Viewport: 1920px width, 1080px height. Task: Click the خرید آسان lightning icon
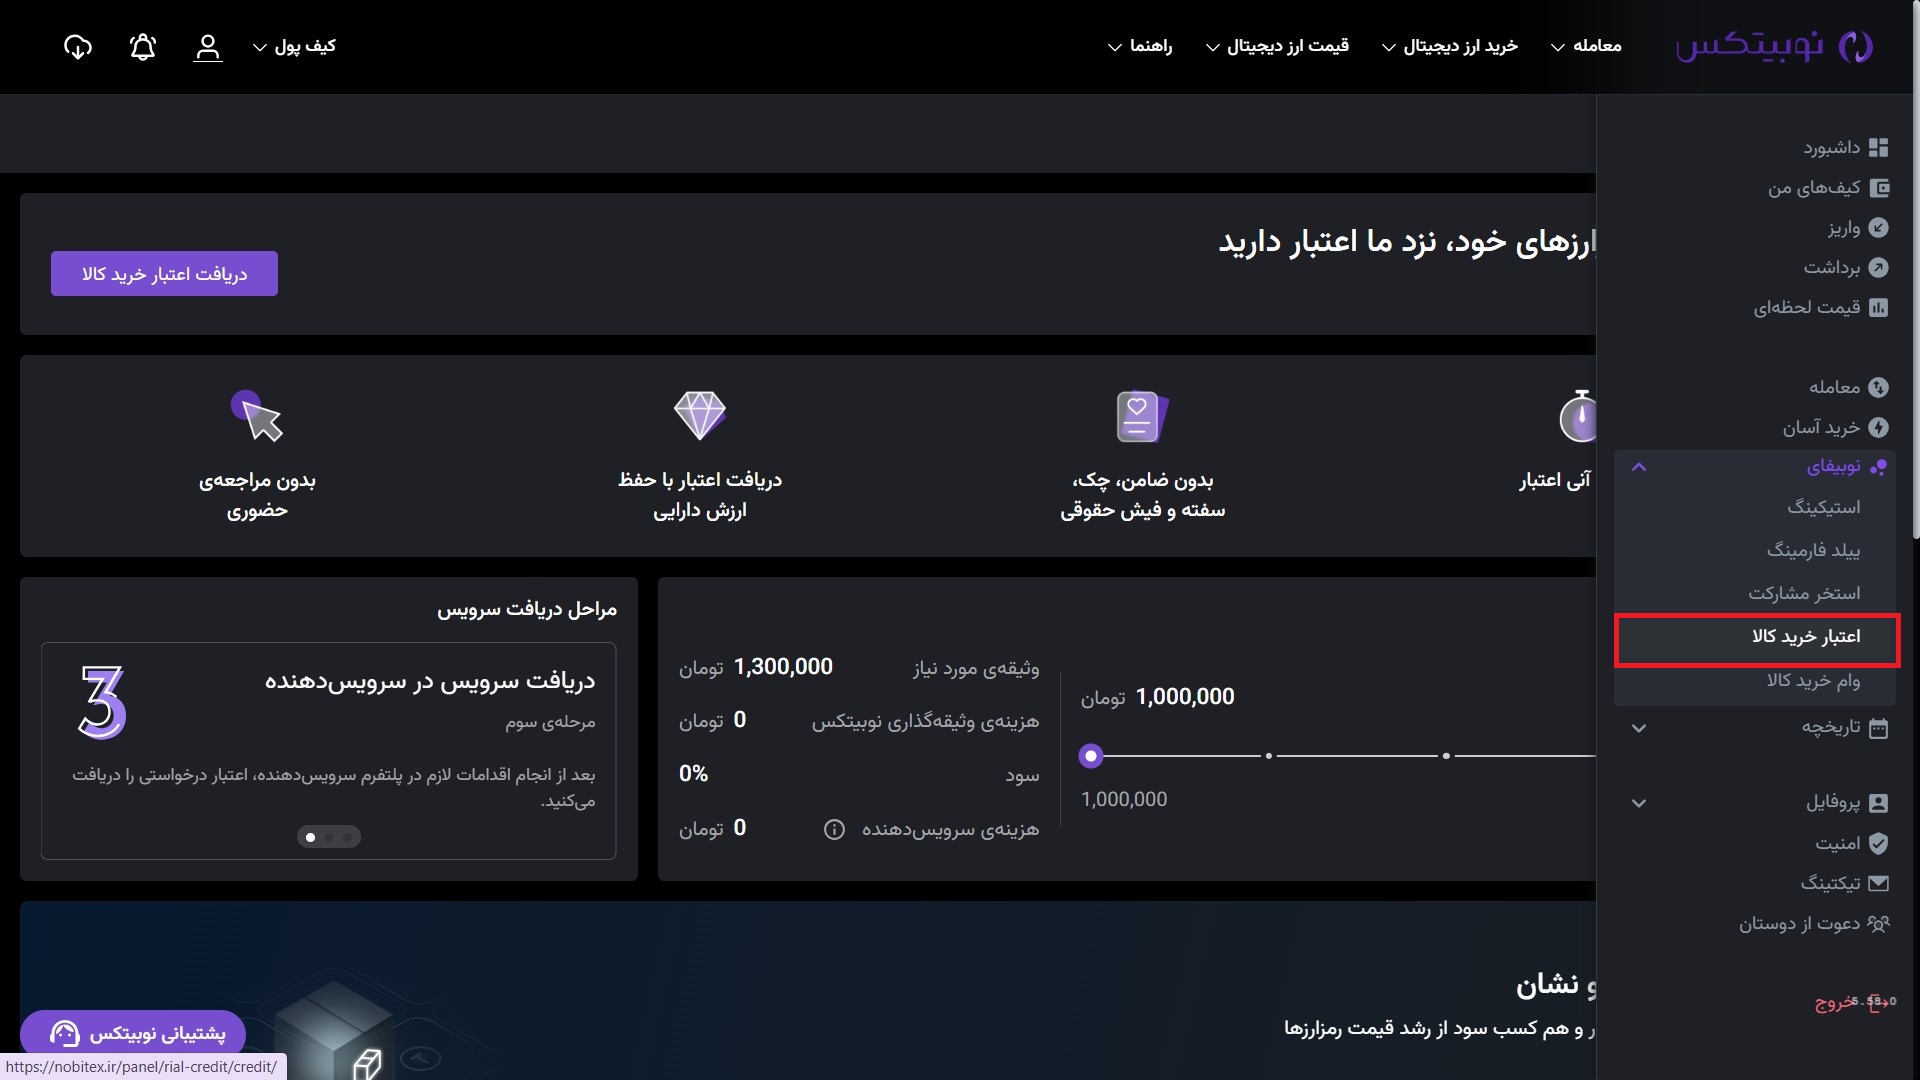(1878, 428)
